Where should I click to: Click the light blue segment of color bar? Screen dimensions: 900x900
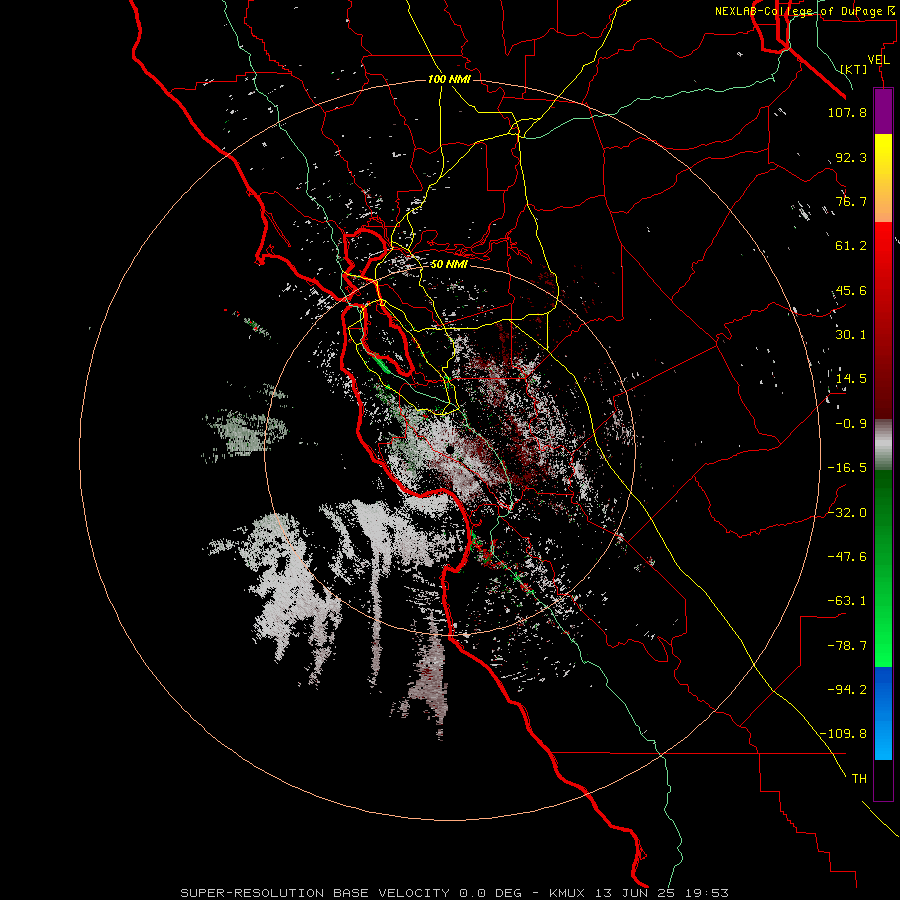(883, 738)
